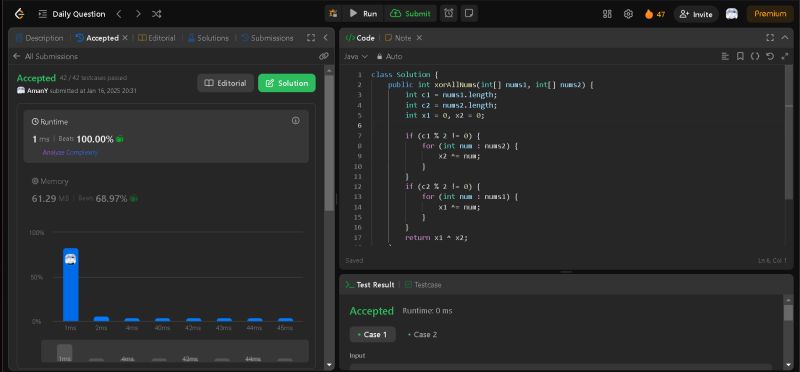Switch to the Description tab
This screenshot has height=372, width=800.
[x=40, y=38]
